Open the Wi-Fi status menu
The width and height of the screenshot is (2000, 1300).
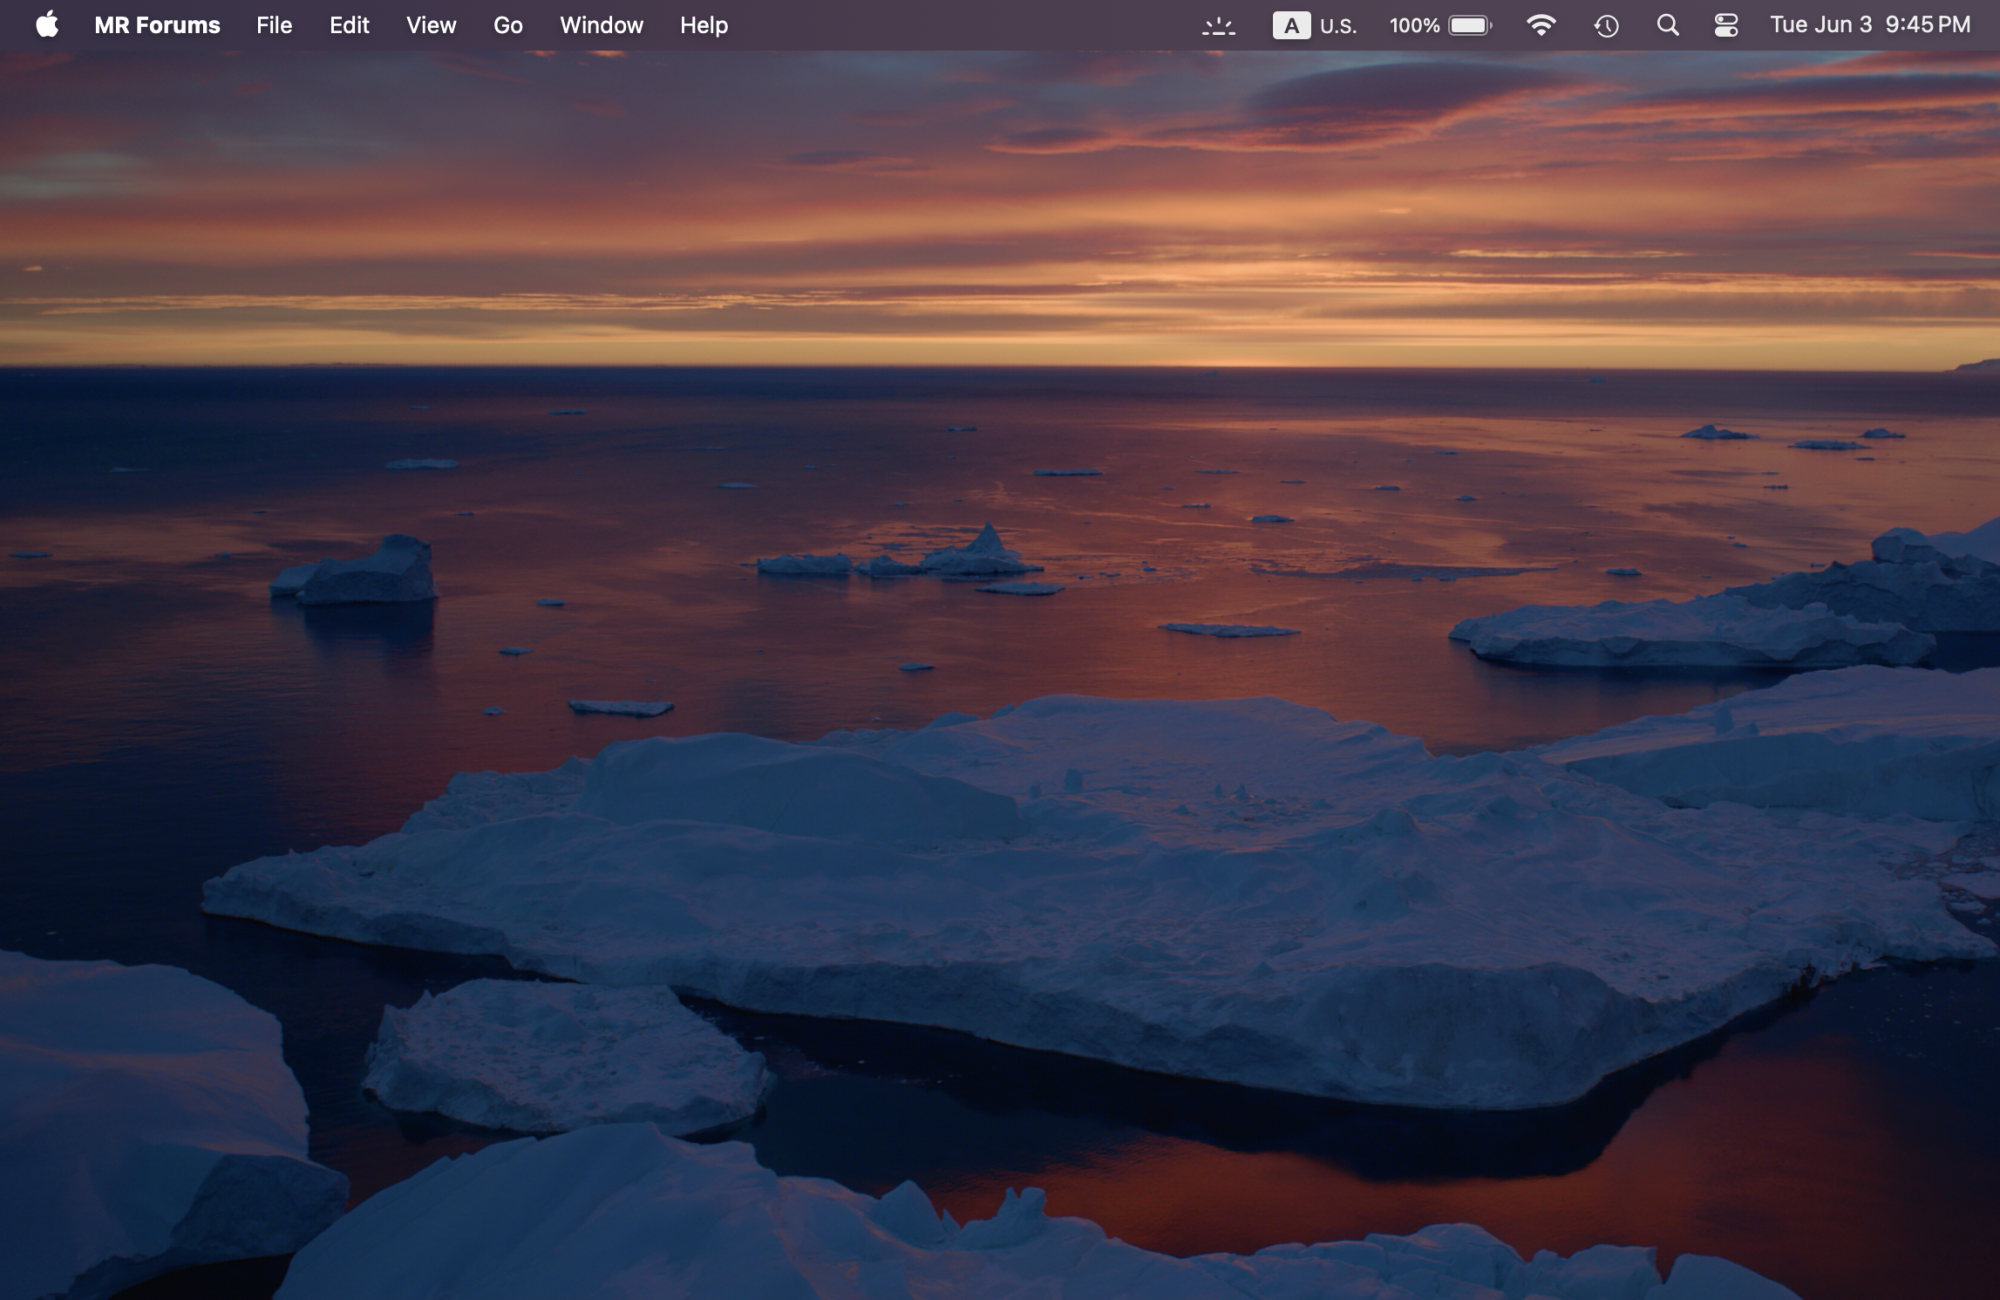[x=1541, y=26]
